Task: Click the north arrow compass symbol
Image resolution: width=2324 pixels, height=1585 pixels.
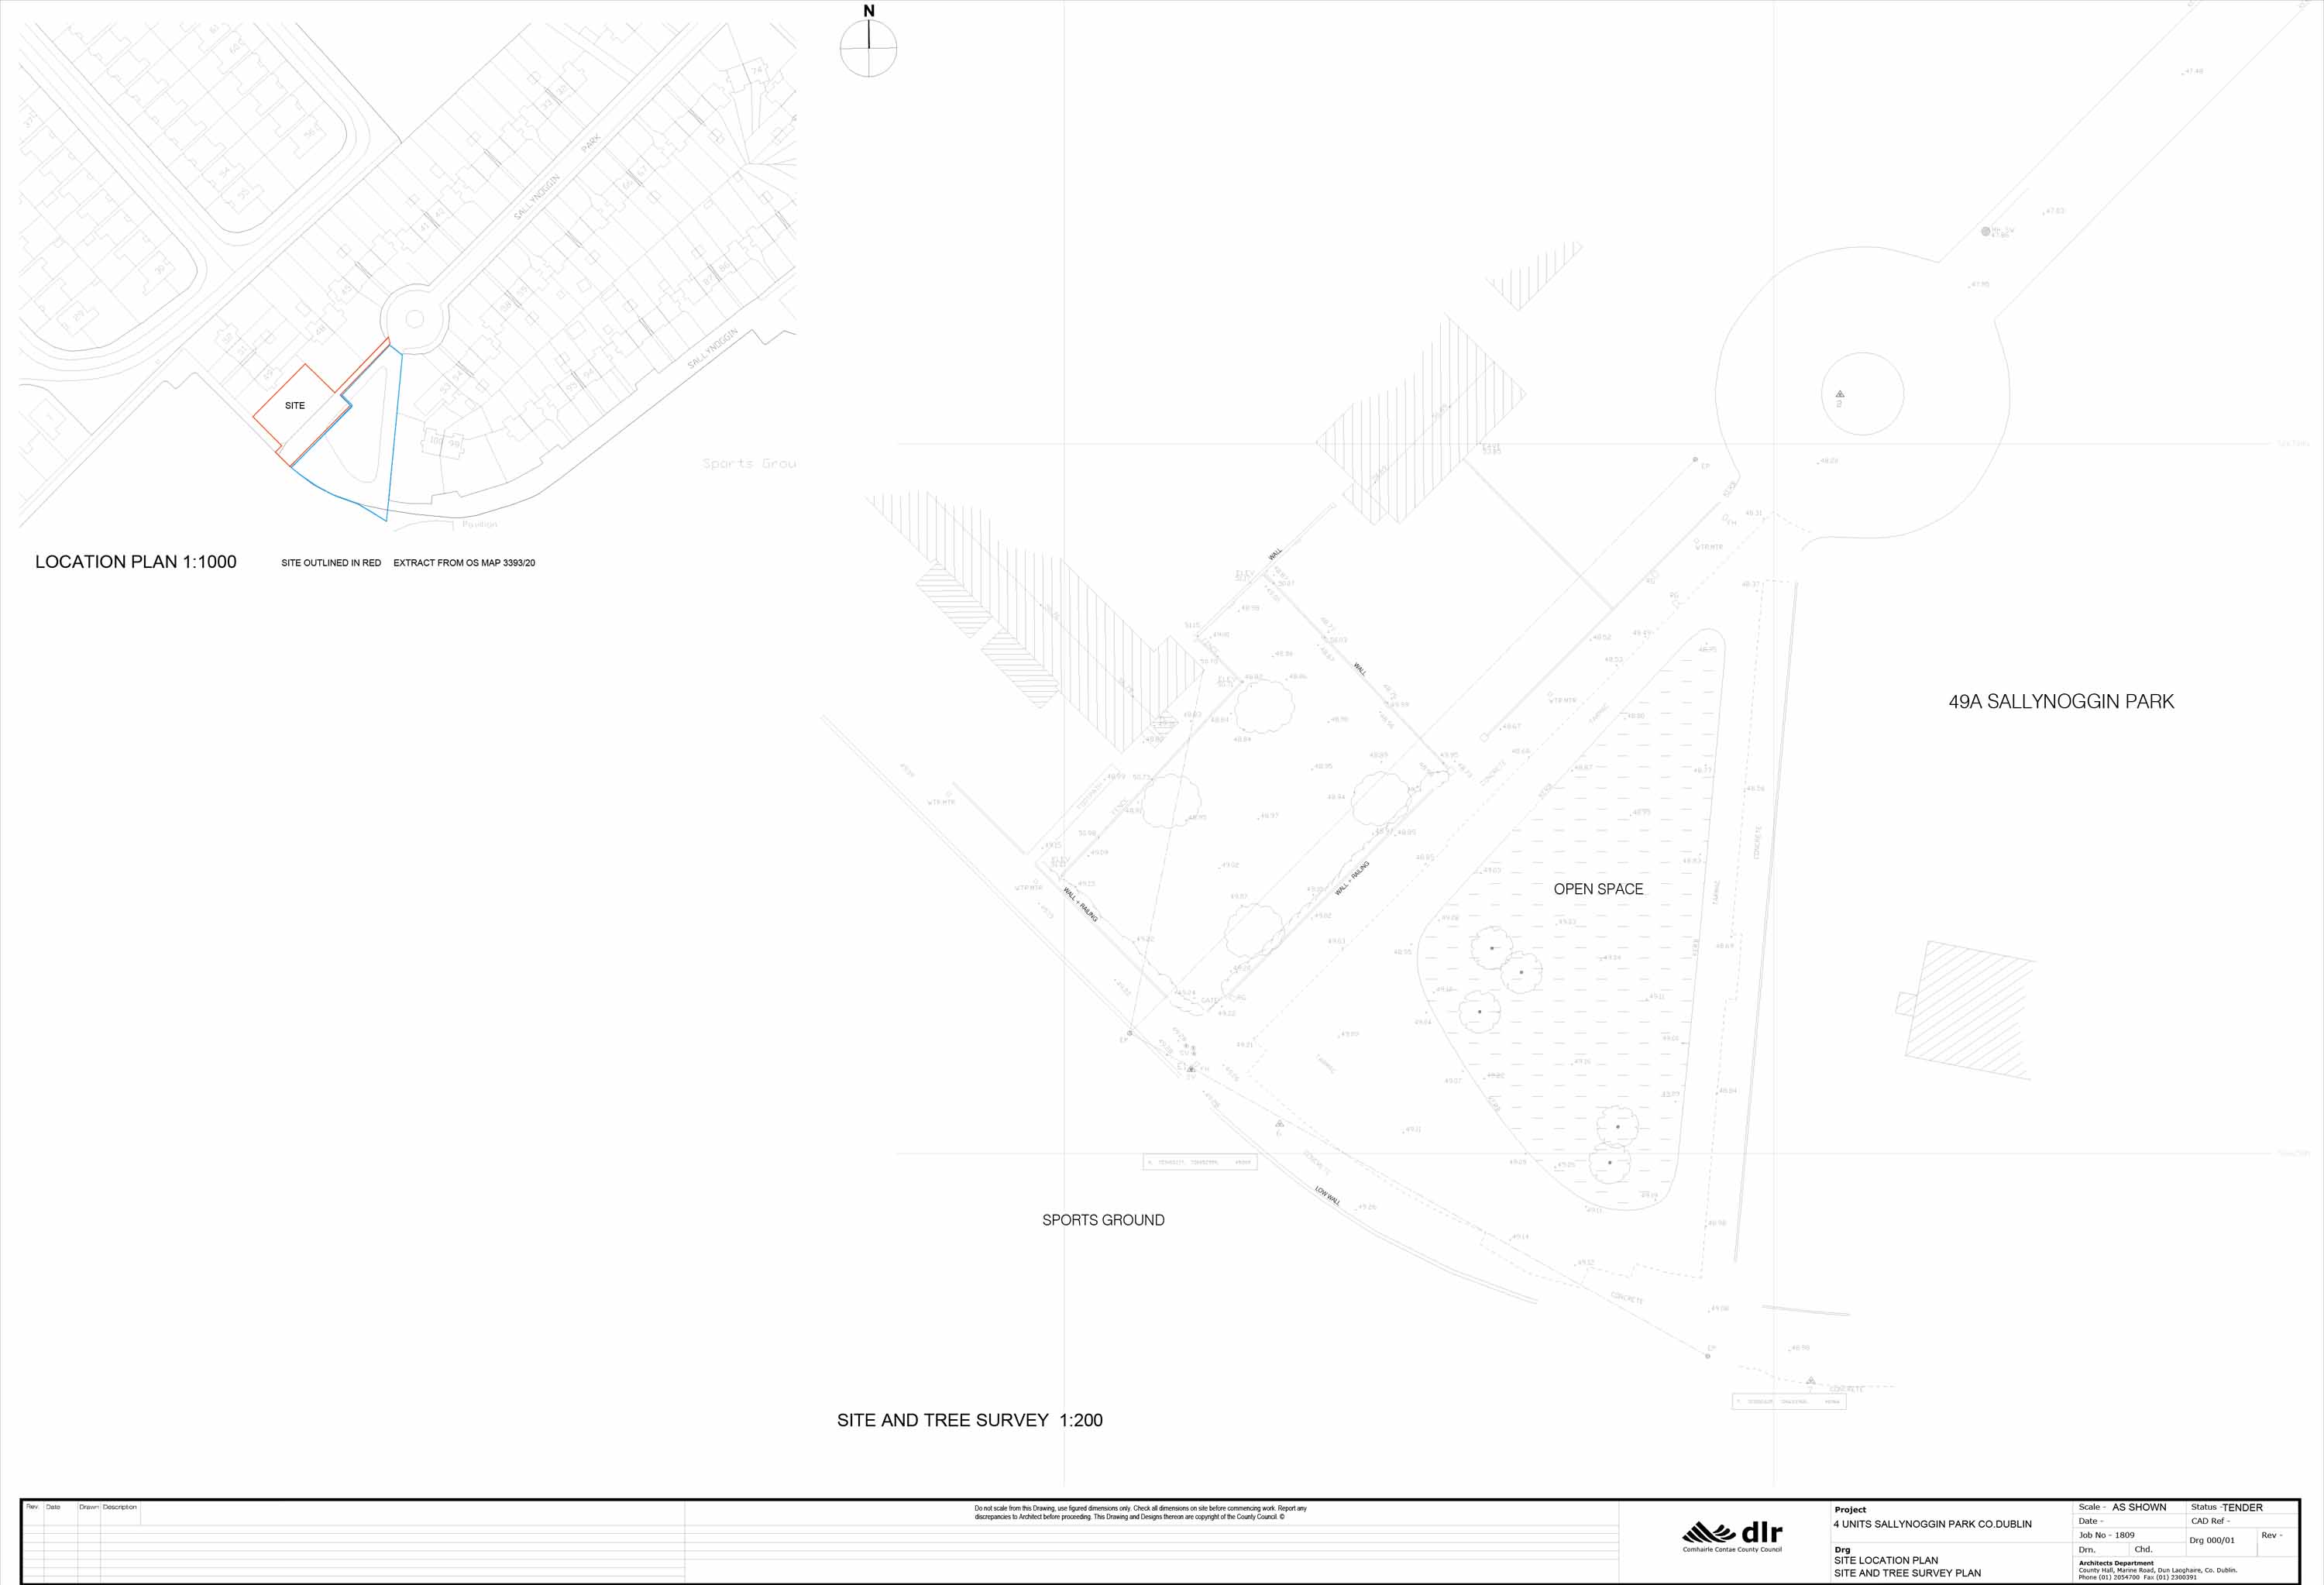Action: [x=868, y=48]
